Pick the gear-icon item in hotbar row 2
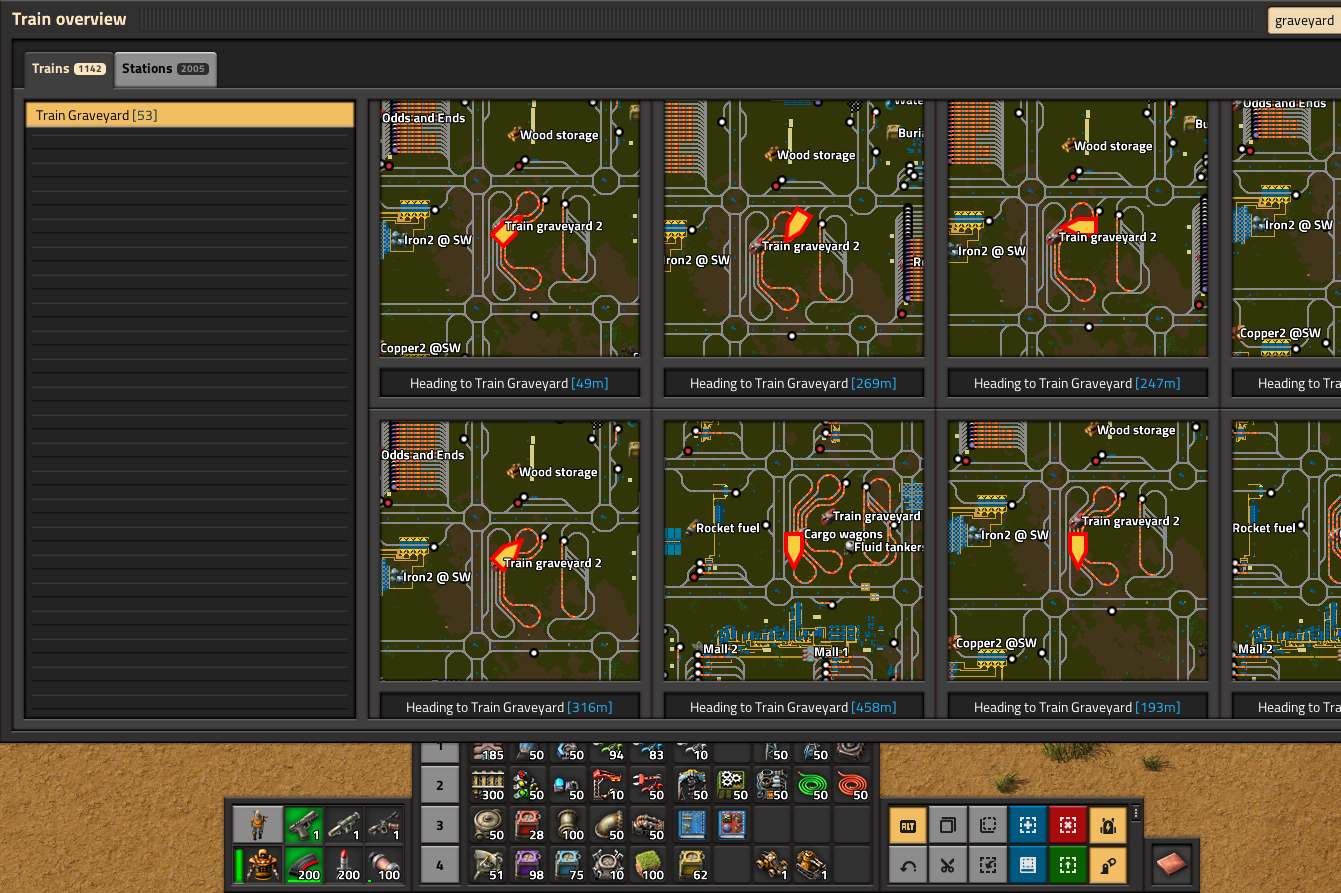Image resolution: width=1341 pixels, height=893 pixels. pyautogui.click(x=731, y=785)
